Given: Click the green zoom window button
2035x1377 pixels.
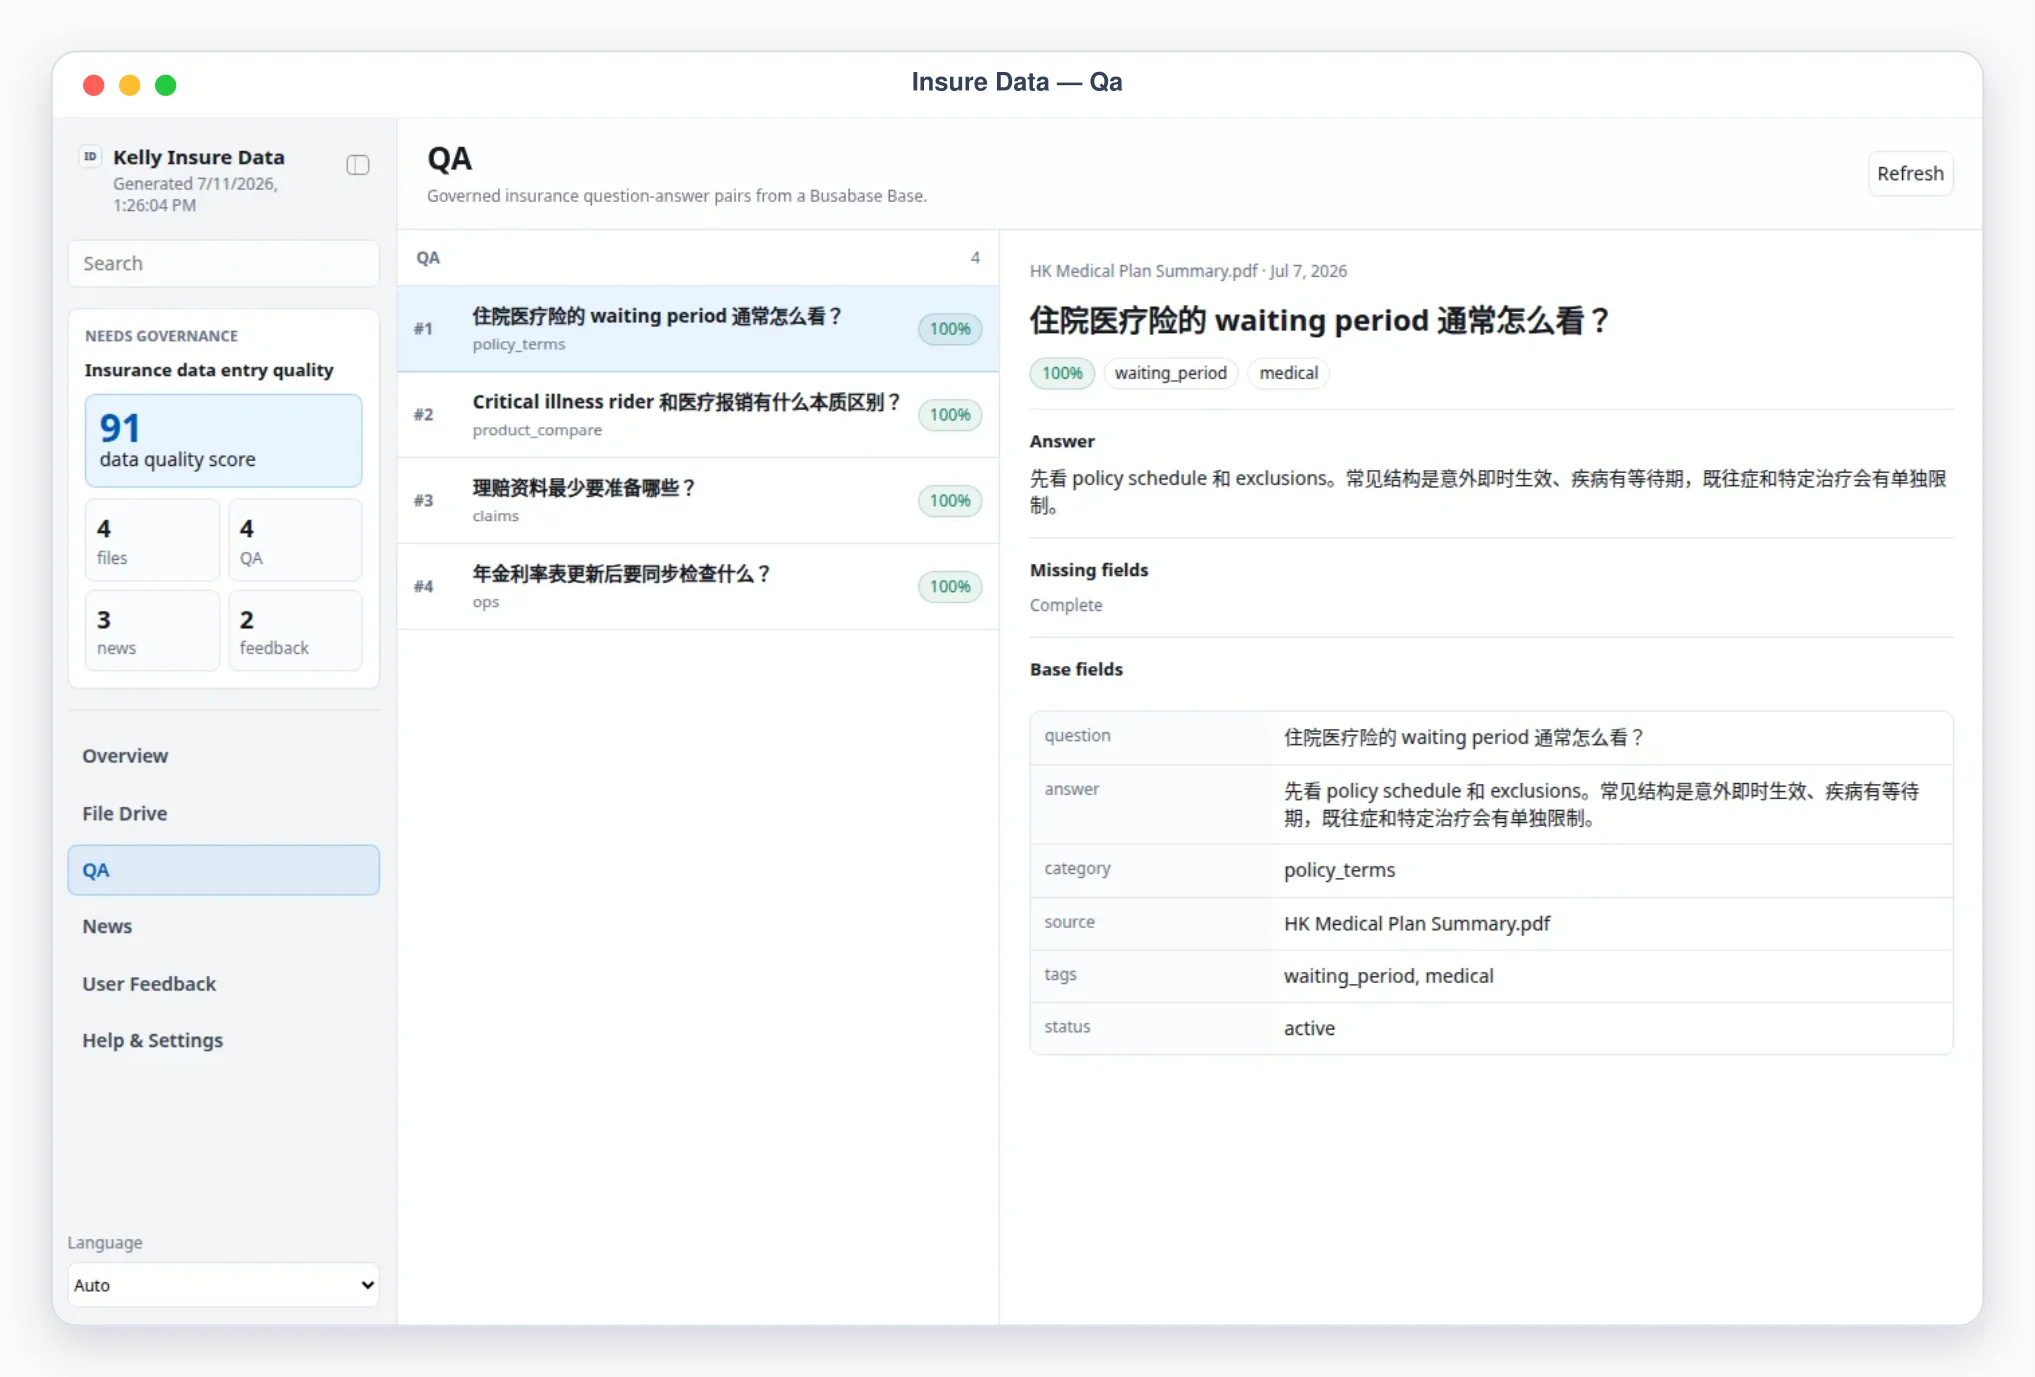Looking at the screenshot, I should pyautogui.click(x=166, y=85).
